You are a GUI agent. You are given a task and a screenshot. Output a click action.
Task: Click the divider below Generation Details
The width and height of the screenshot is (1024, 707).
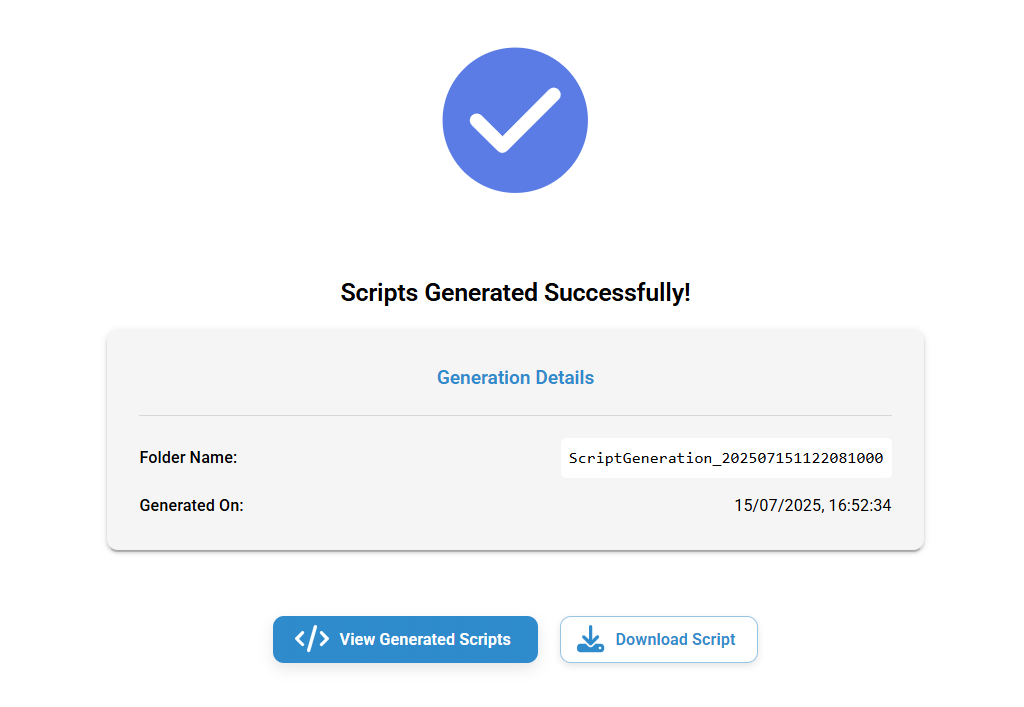pyautogui.click(x=515, y=415)
